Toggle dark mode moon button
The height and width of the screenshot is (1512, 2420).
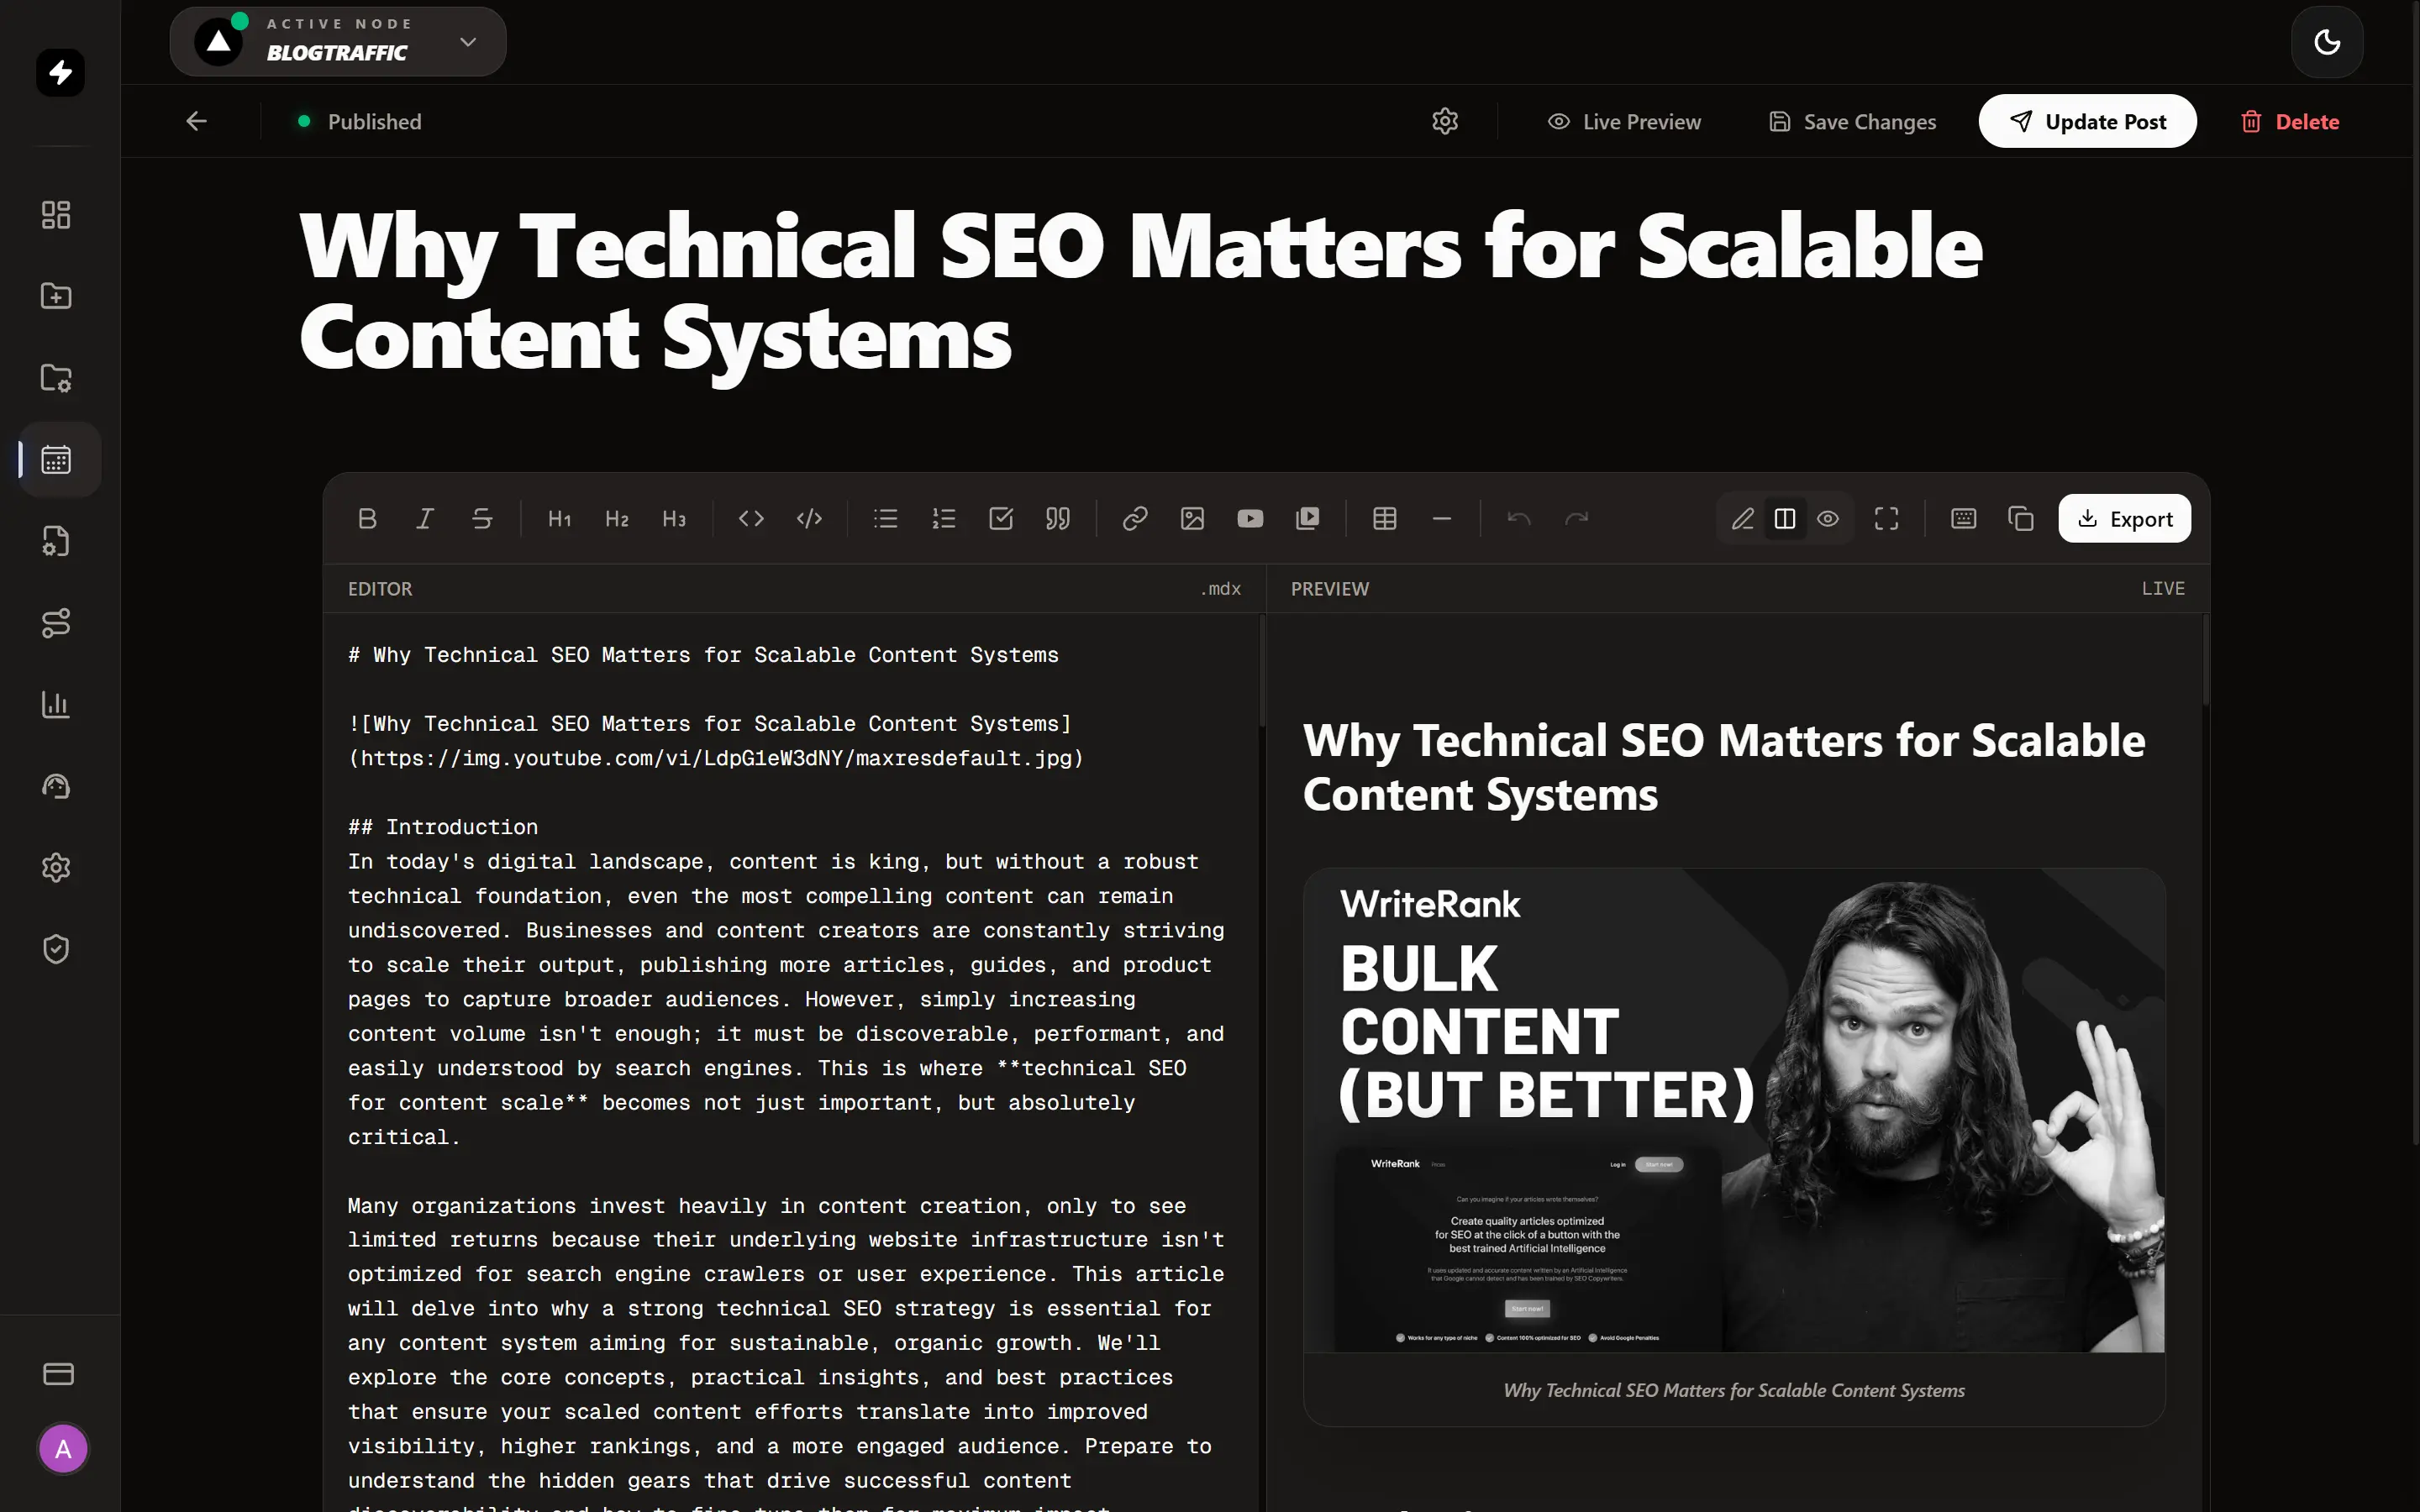2326,42
